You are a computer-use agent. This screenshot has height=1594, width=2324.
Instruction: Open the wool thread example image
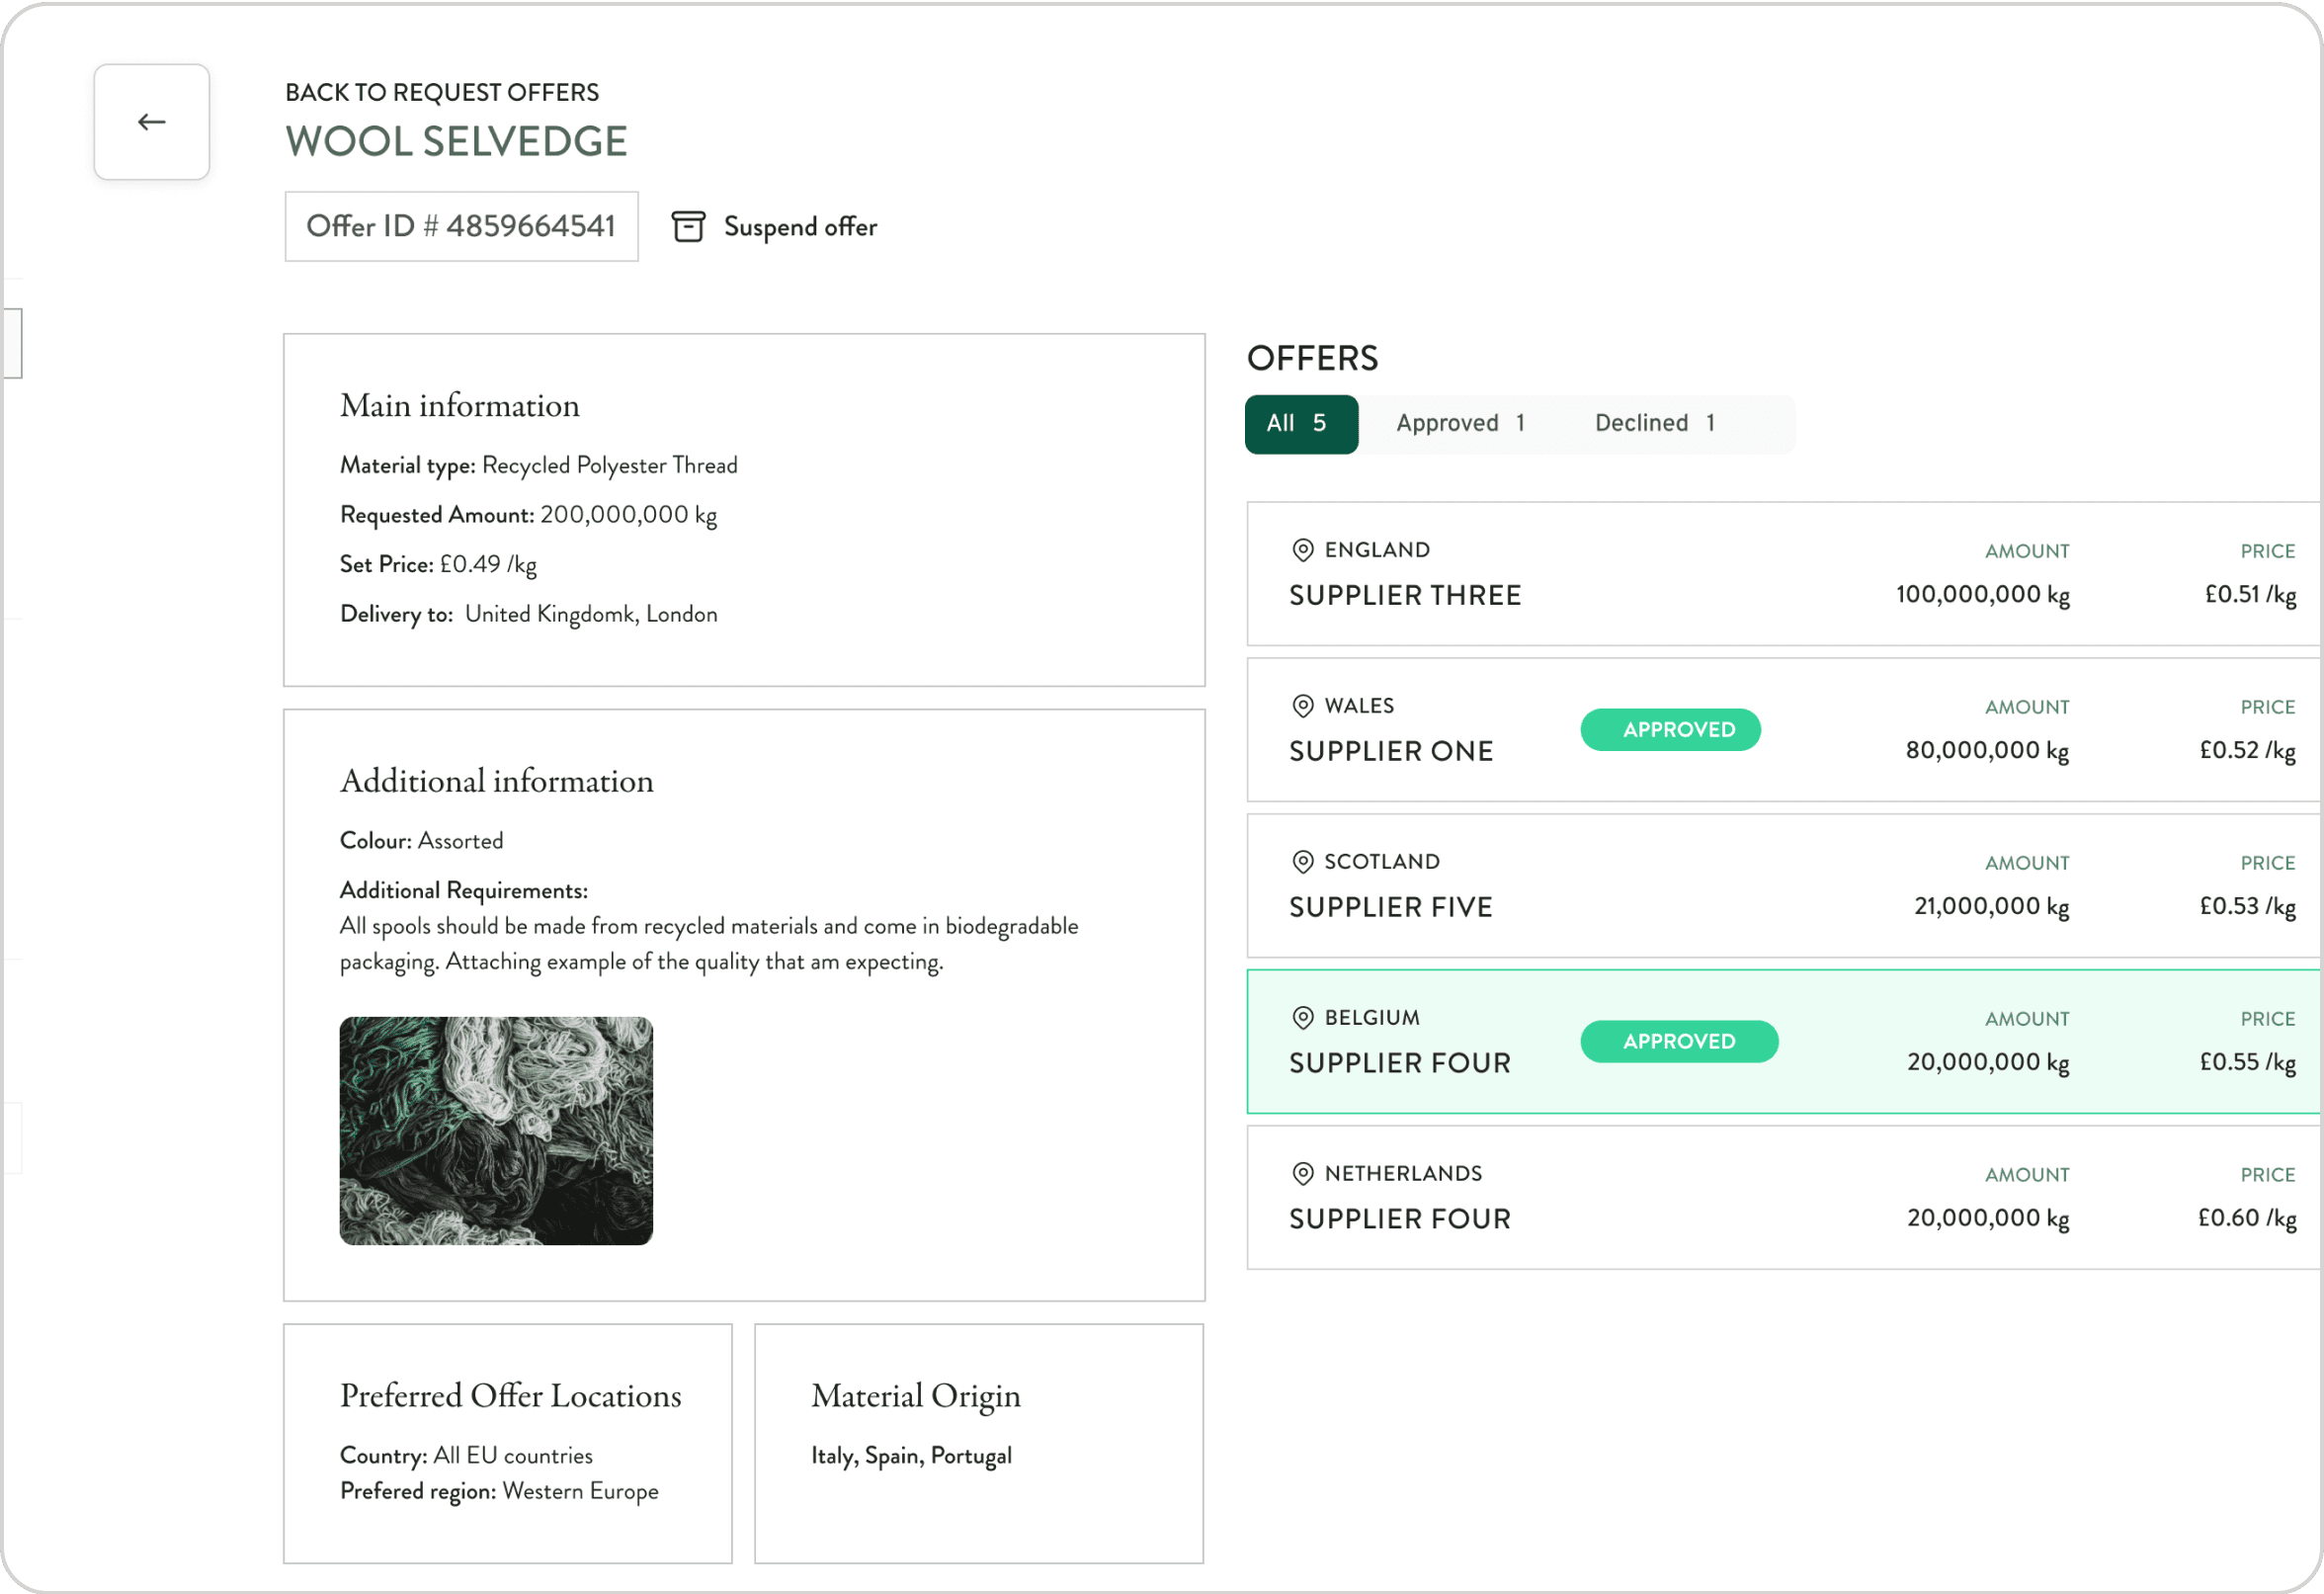(496, 1131)
